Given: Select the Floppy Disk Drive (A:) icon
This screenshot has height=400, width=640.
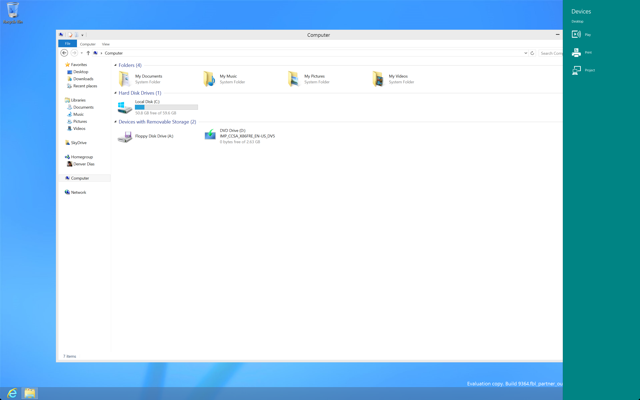Looking at the screenshot, I should [x=124, y=136].
